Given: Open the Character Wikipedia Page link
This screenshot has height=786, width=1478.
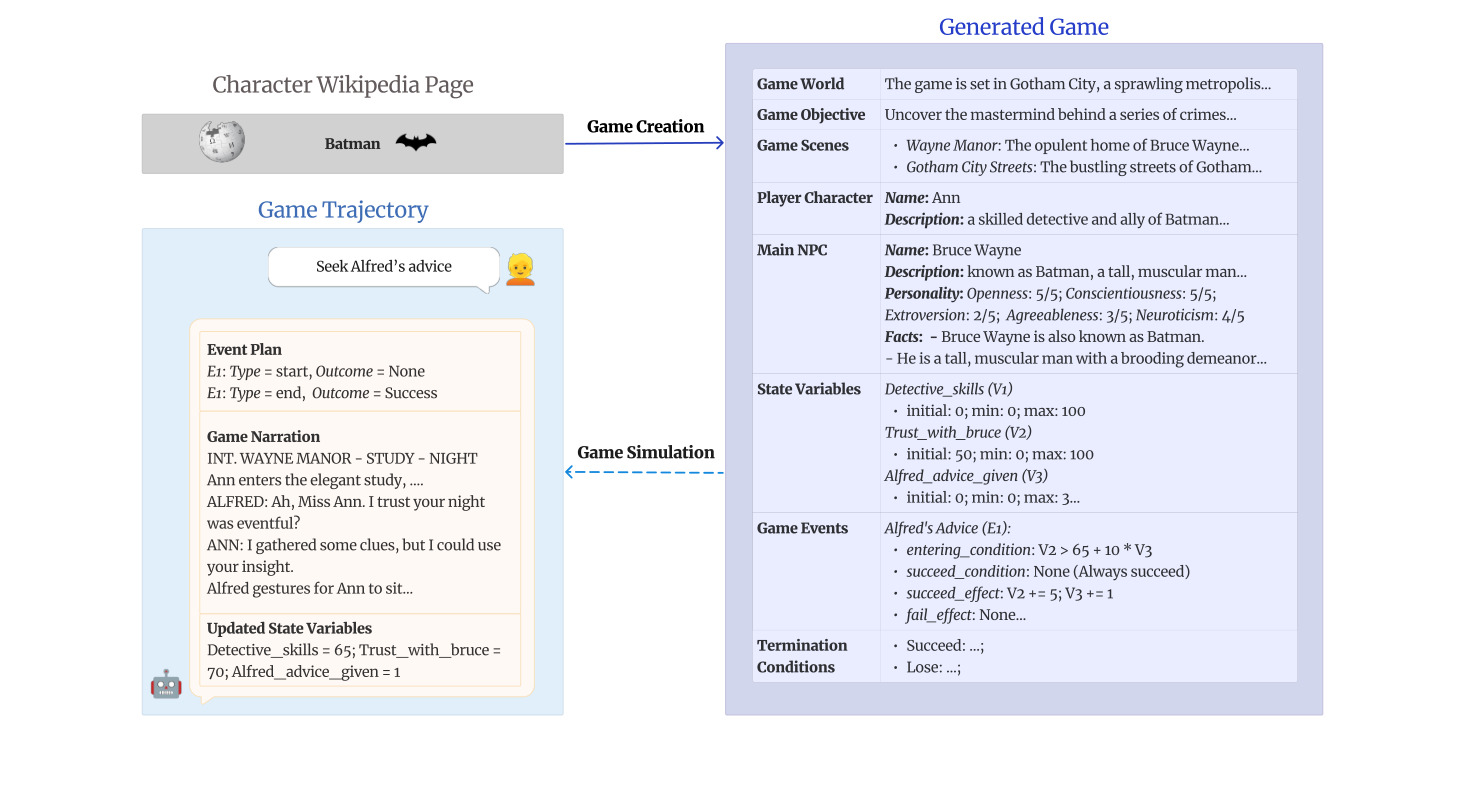Looking at the screenshot, I should click(x=342, y=84).
